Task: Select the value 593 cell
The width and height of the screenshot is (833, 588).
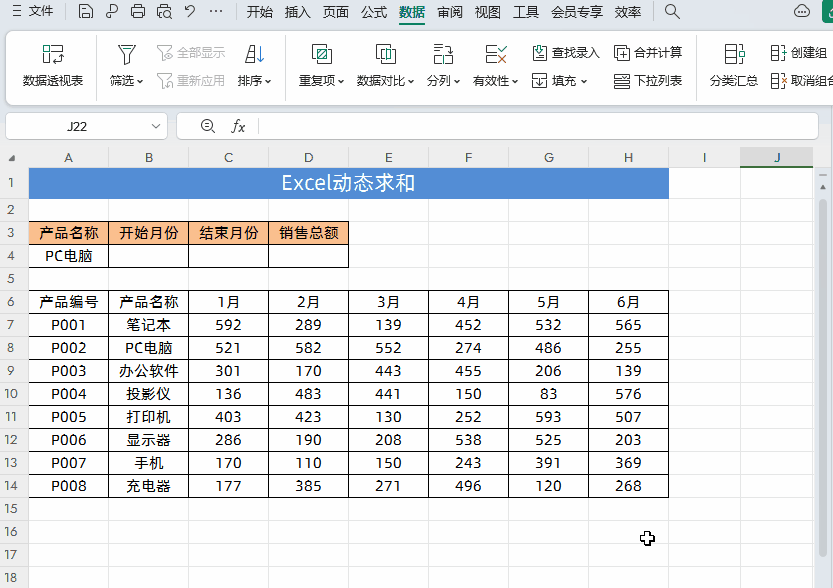Action: (x=548, y=417)
